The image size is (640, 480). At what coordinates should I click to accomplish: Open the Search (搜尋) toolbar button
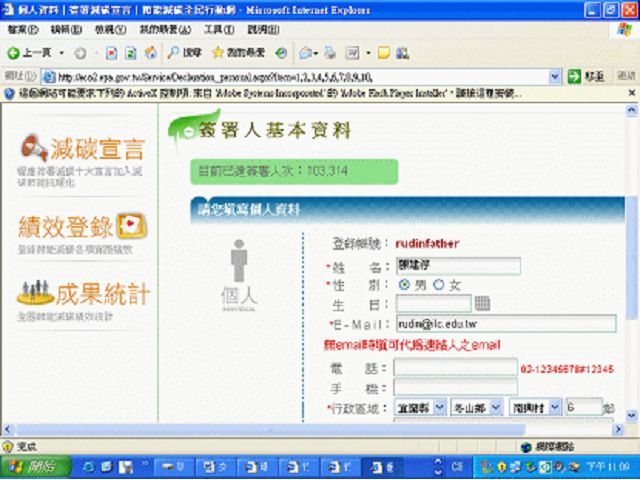pos(184,52)
